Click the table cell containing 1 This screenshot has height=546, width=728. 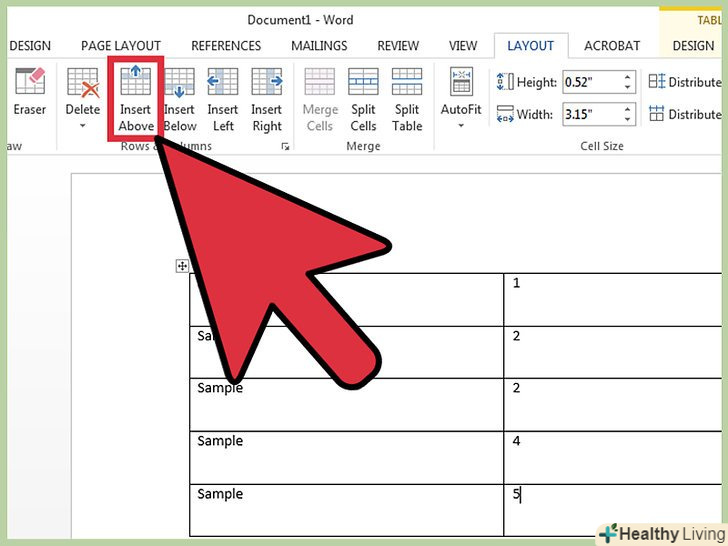(x=613, y=300)
